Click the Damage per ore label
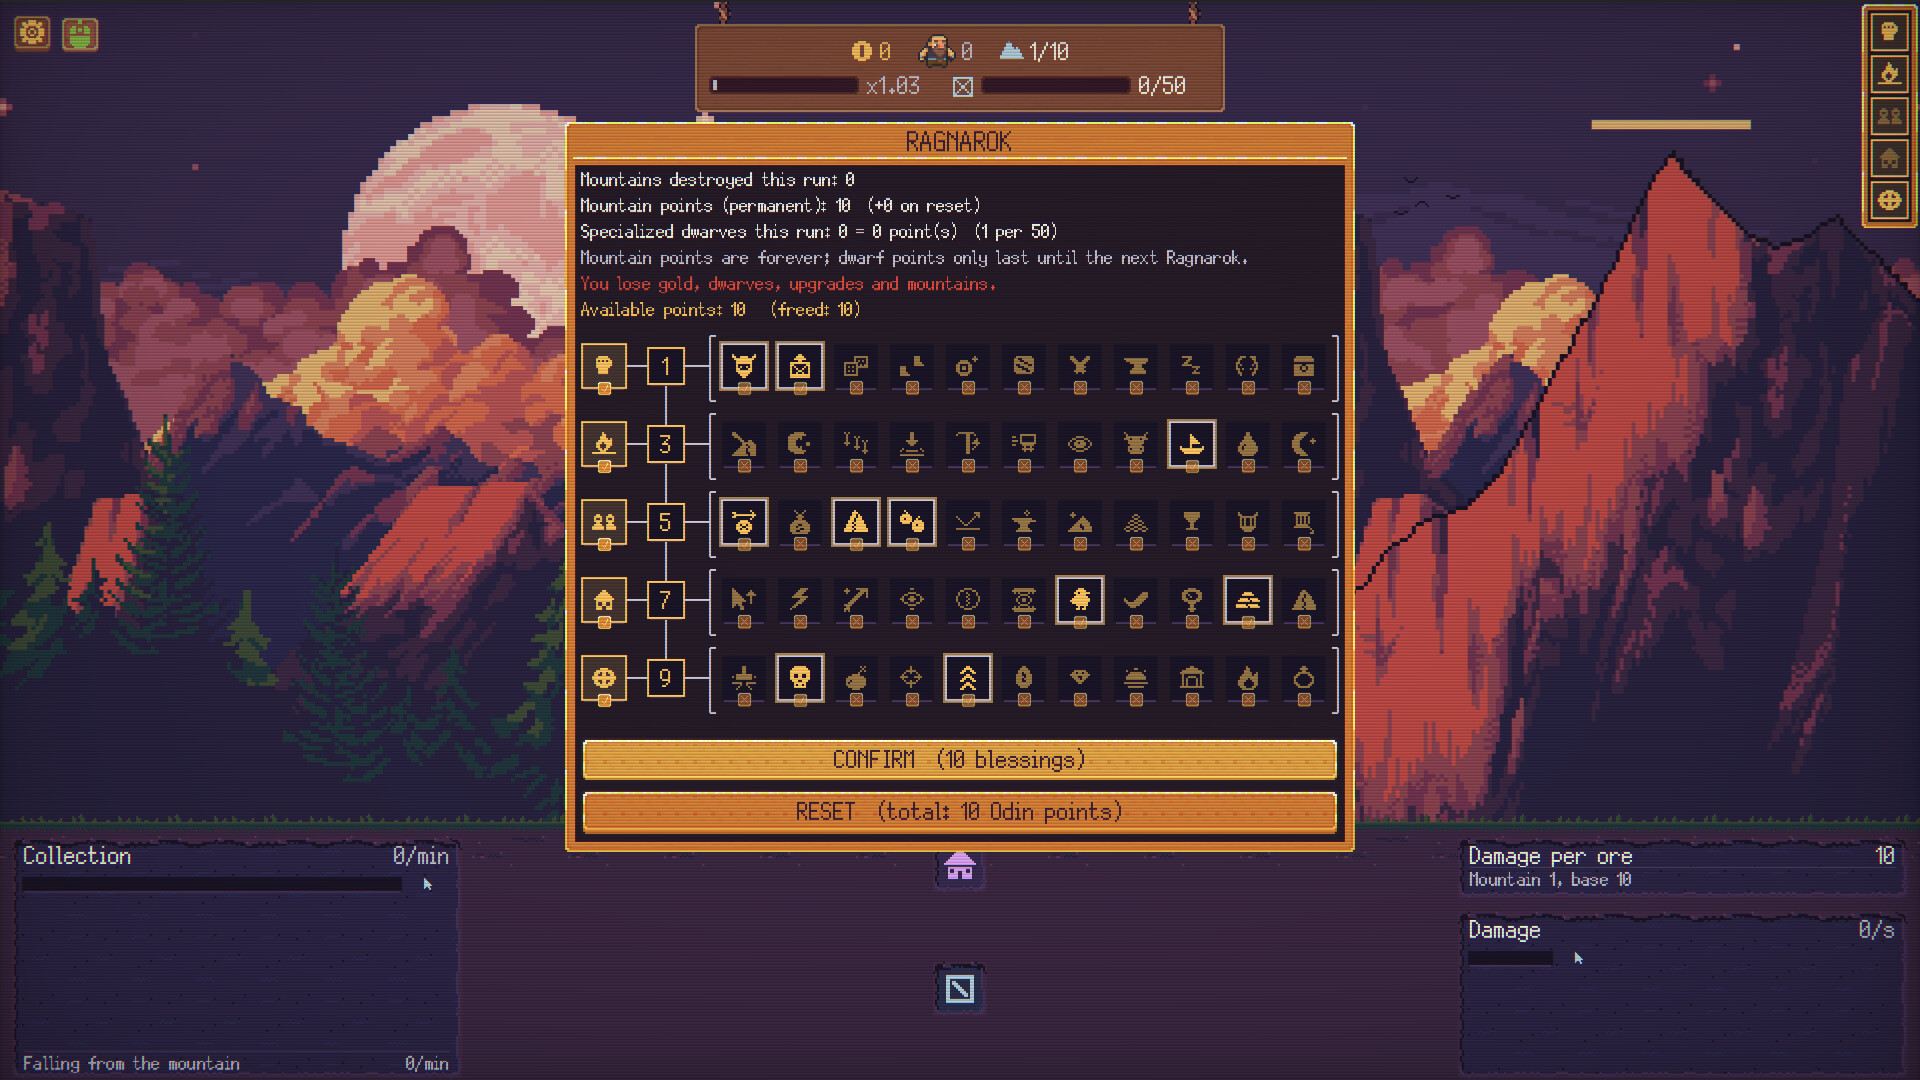 [1549, 856]
